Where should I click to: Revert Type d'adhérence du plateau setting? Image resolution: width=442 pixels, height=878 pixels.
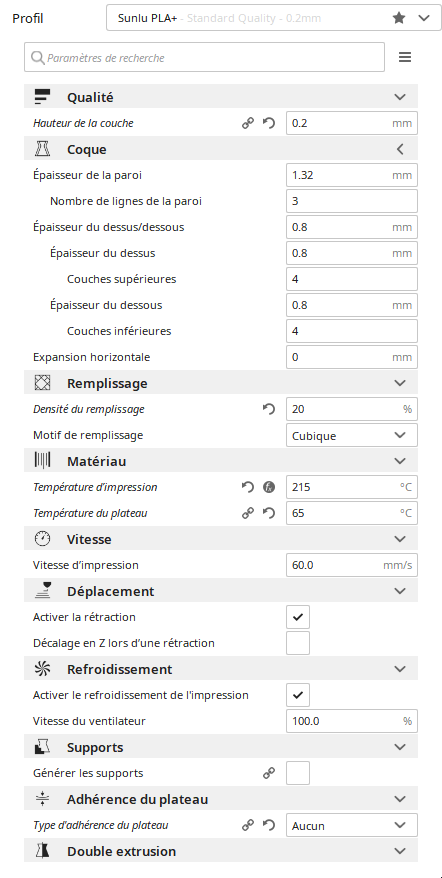click(269, 825)
